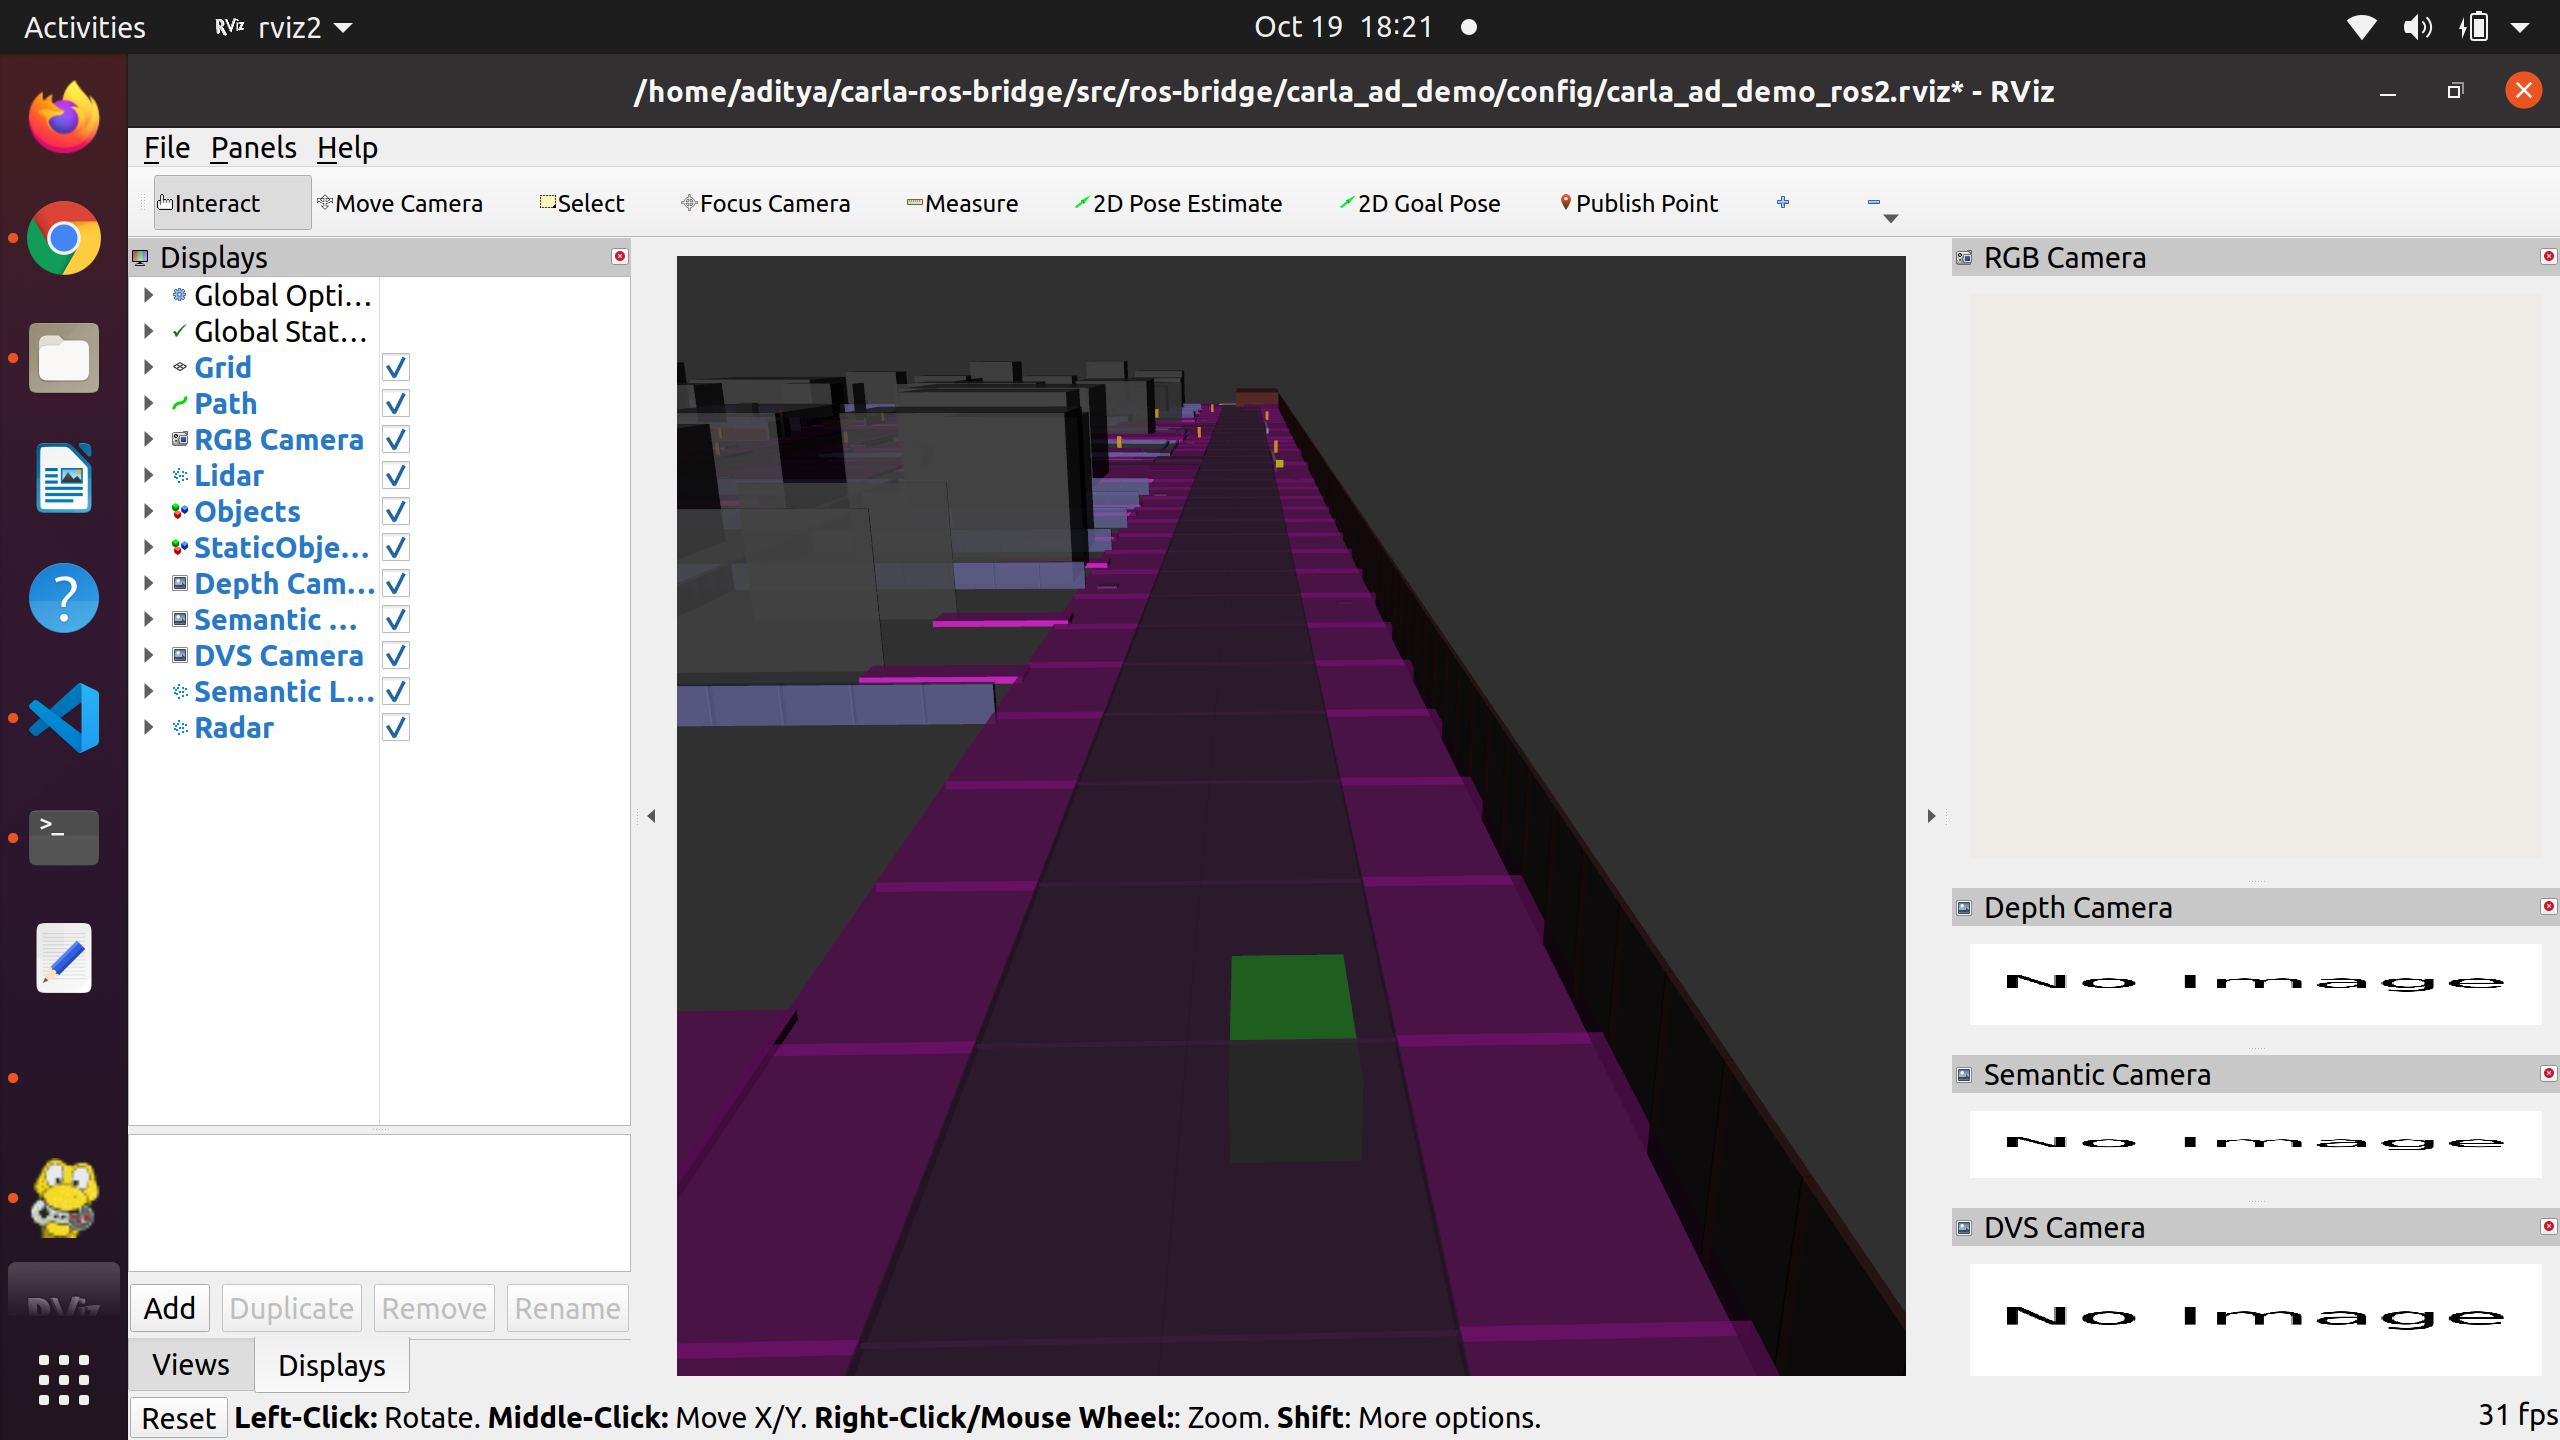The width and height of the screenshot is (2560, 1440).
Task: Expand the RGB Camera display entry
Action: 149,439
